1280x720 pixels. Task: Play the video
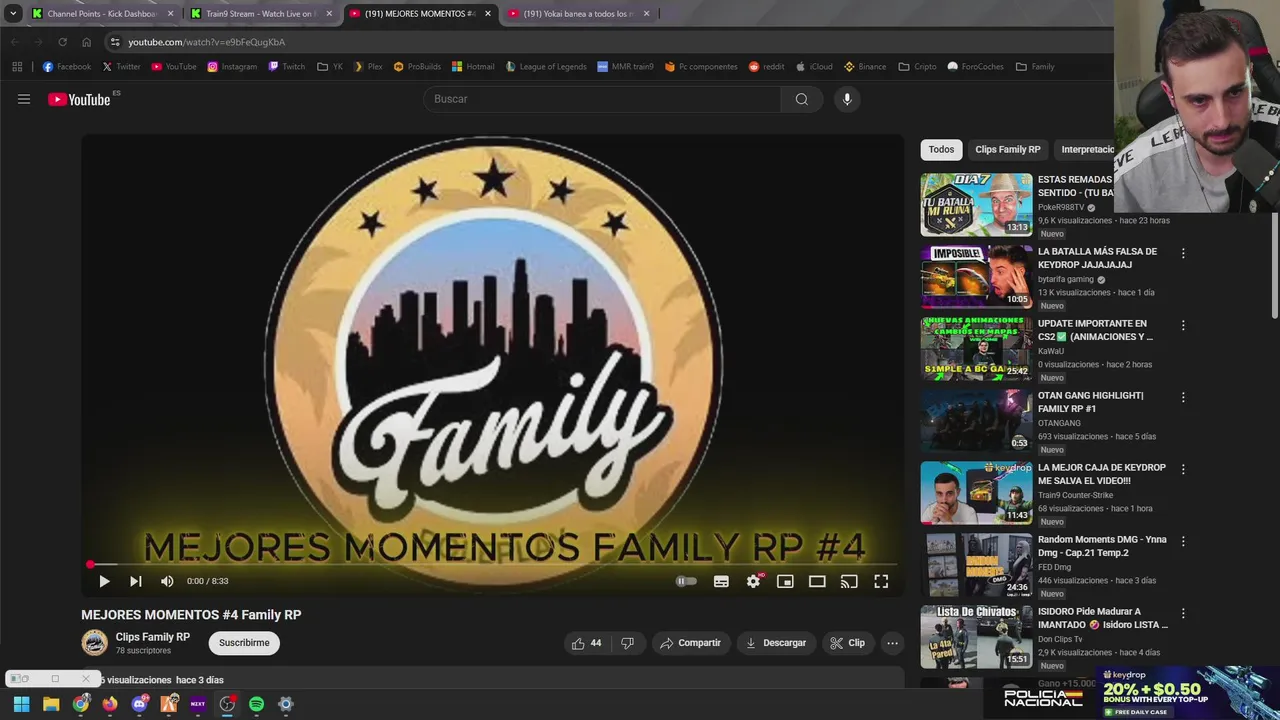coord(104,581)
